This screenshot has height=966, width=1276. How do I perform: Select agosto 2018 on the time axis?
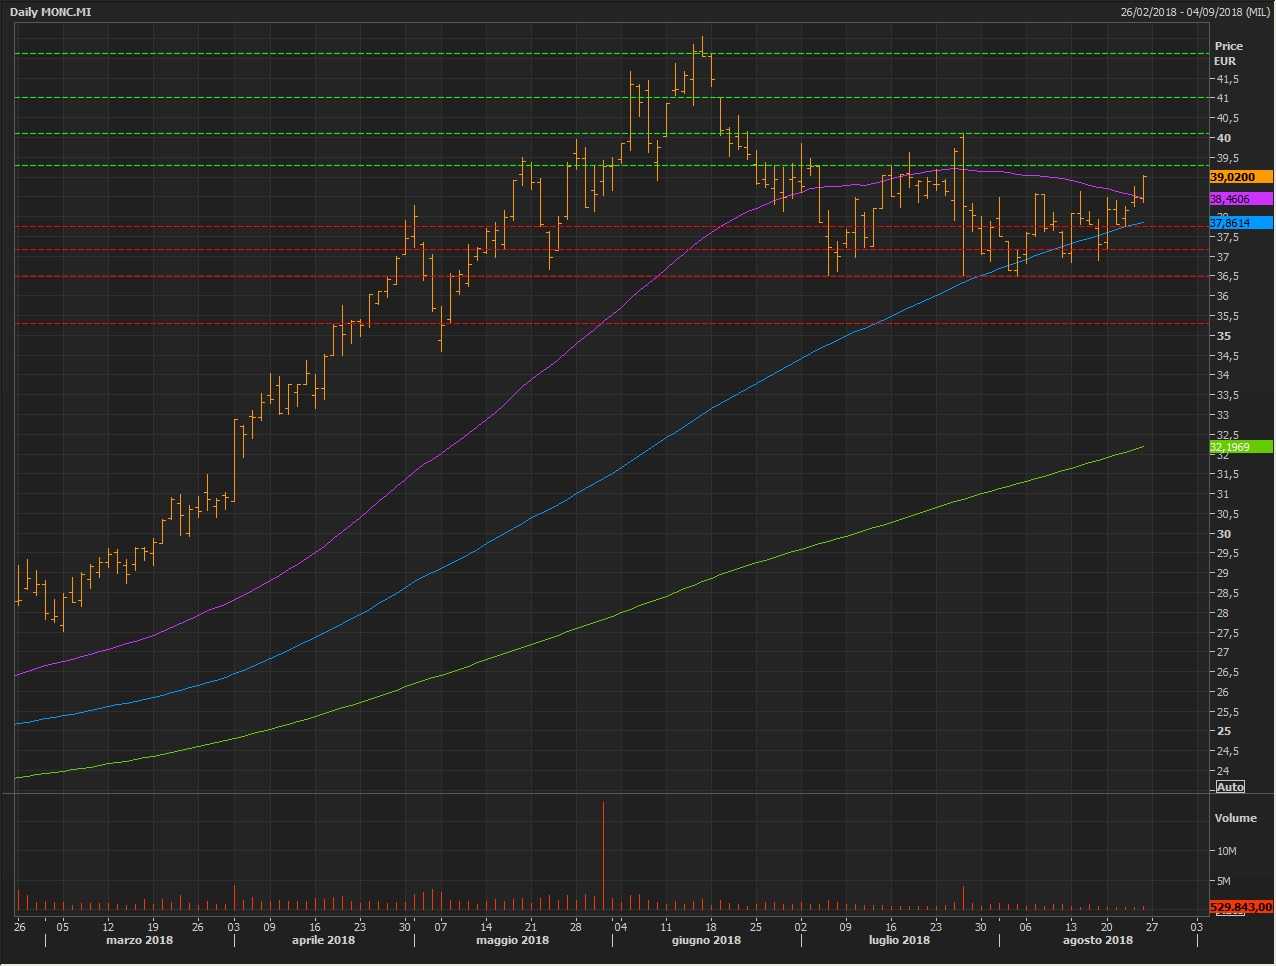click(x=1097, y=940)
